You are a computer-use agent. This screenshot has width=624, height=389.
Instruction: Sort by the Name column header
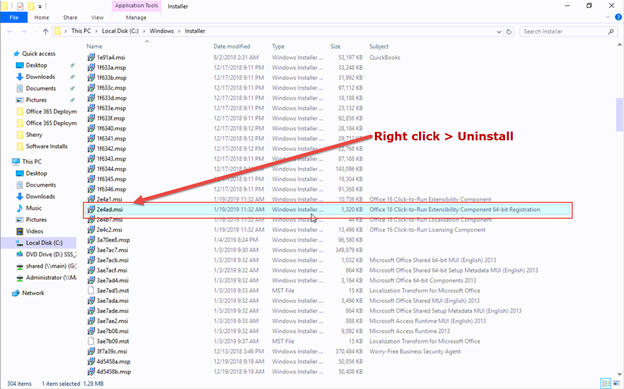94,47
